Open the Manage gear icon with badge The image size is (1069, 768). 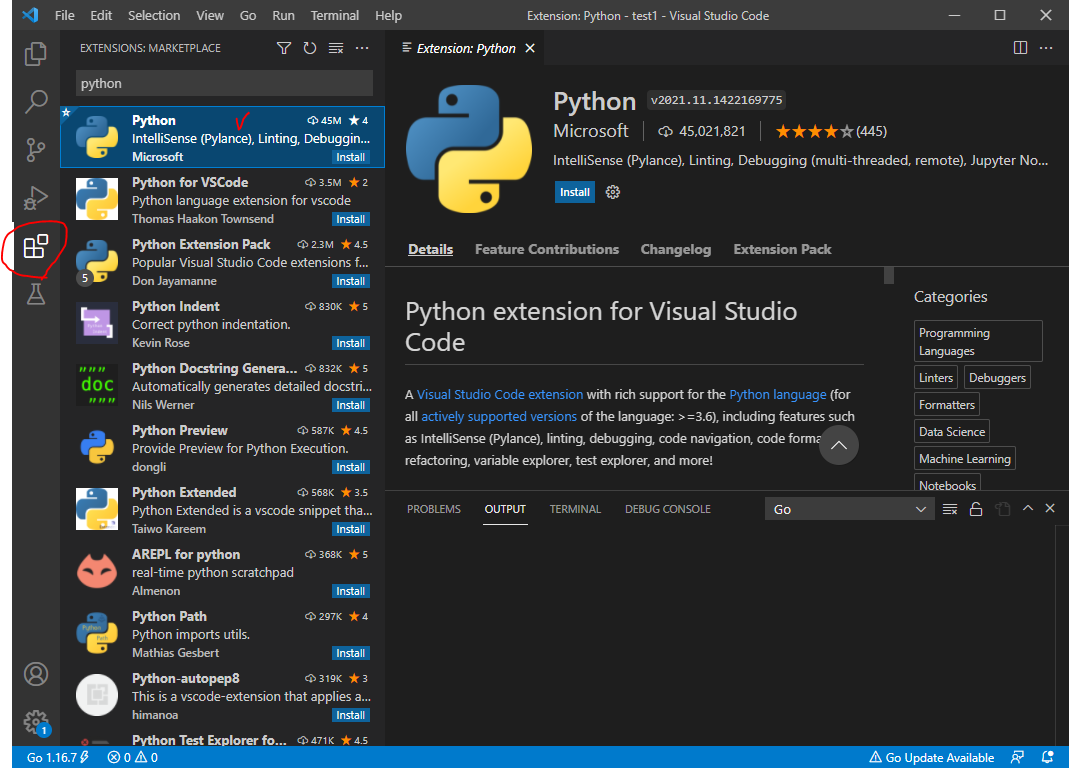[35, 722]
